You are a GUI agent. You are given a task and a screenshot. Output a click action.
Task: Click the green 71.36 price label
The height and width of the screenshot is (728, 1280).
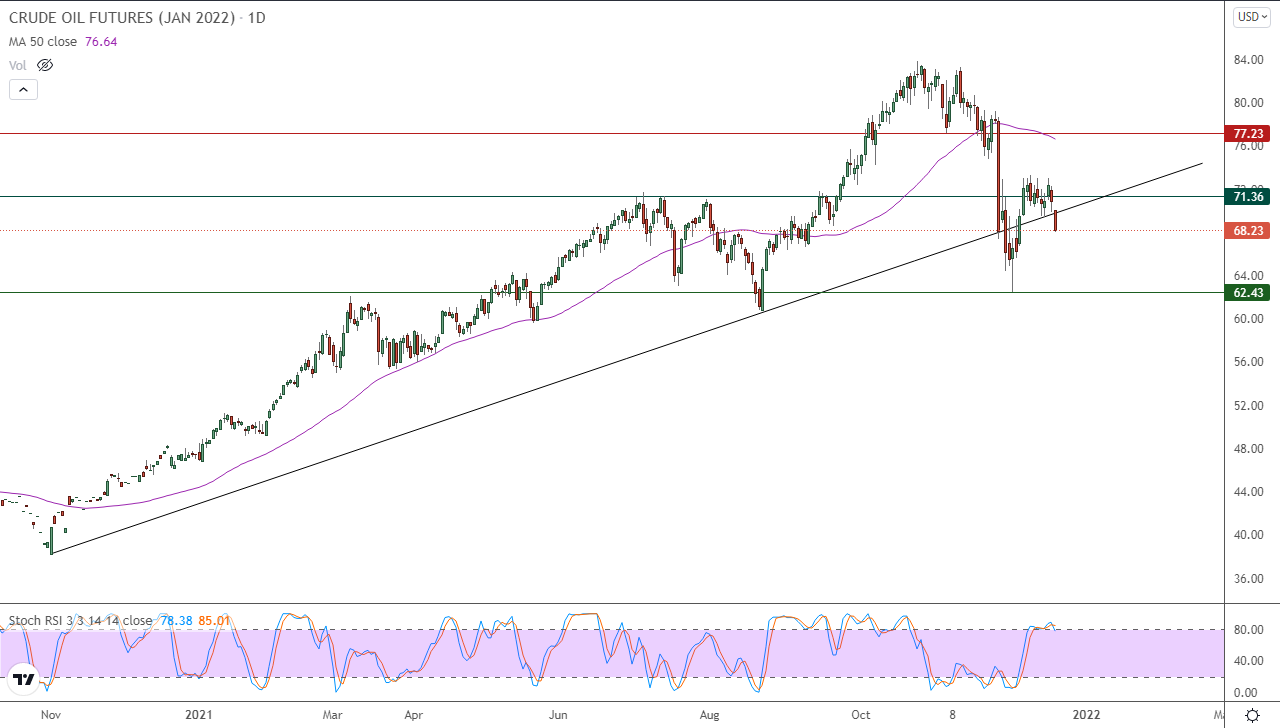(1249, 197)
